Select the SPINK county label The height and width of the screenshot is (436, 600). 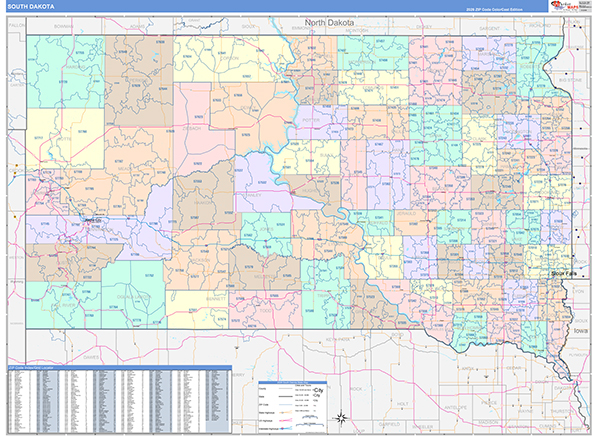click(435, 136)
